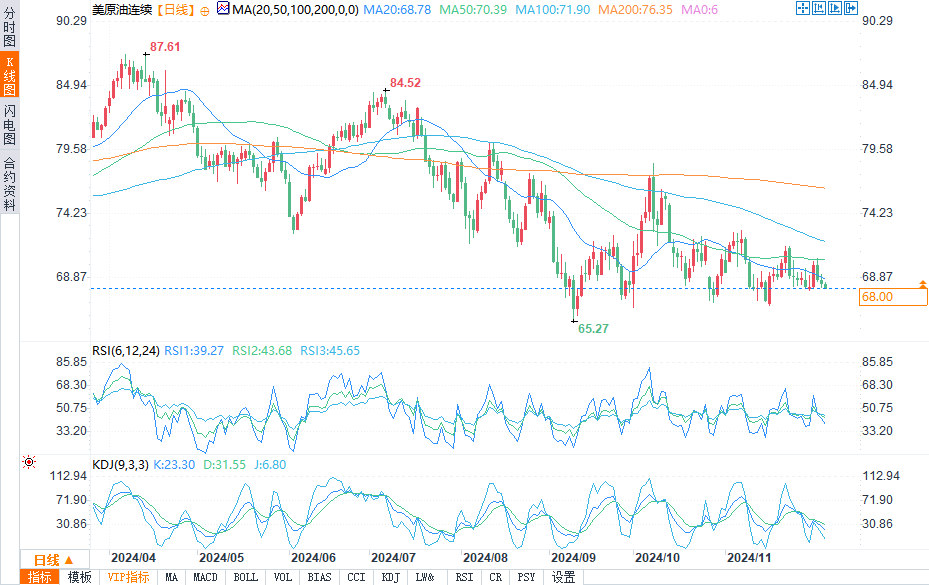This screenshot has width=929, height=585.
Task: Switch to the 模板 tab
Action: tap(79, 577)
